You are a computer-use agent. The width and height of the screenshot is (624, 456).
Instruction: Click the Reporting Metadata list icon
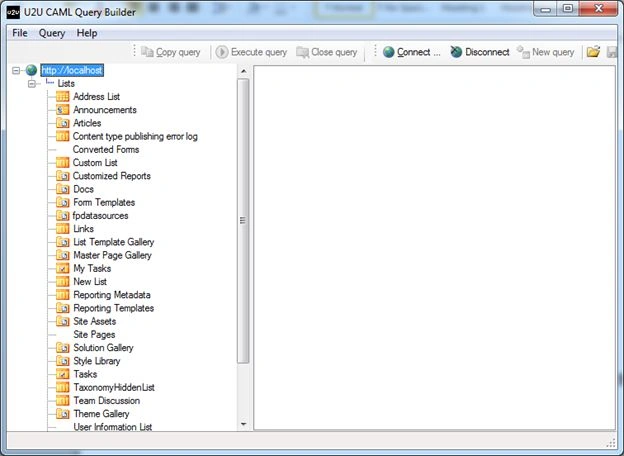tap(62, 295)
